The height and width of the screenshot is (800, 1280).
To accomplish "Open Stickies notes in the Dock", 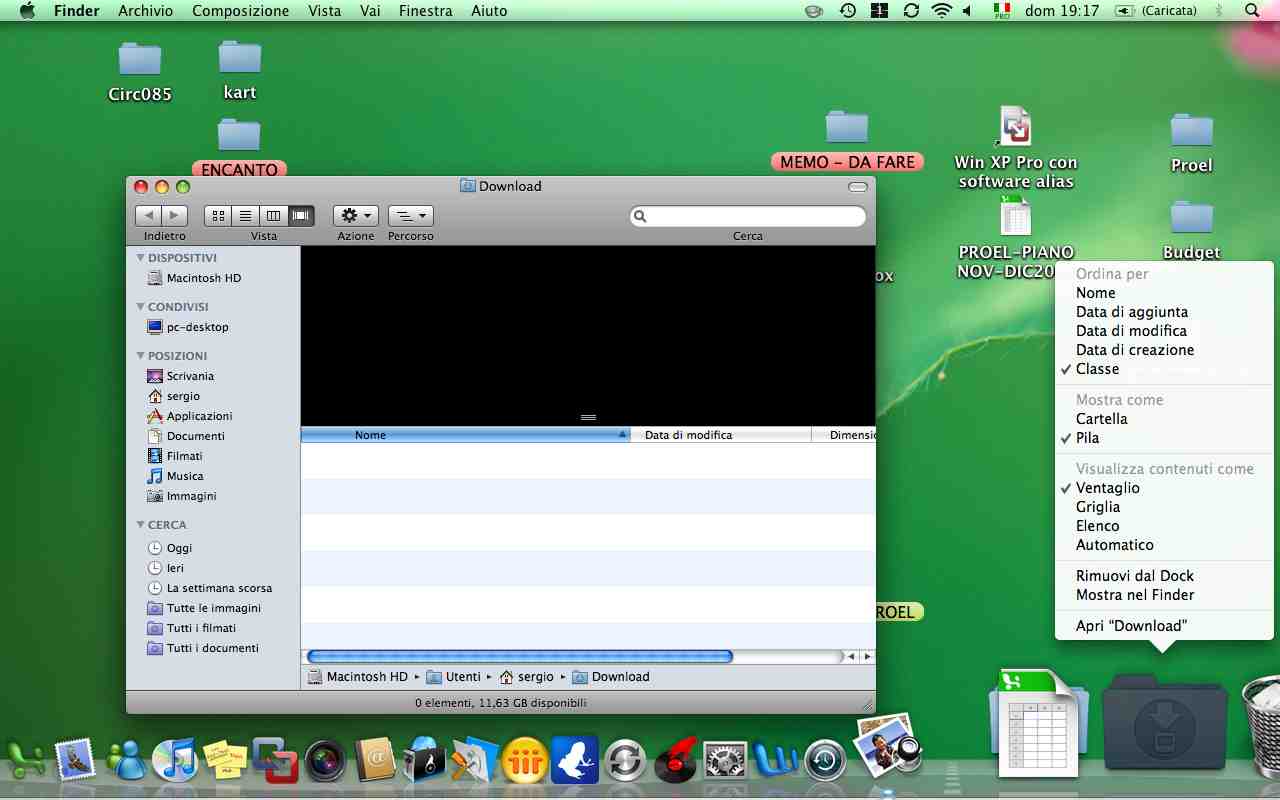I will coord(225,761).
